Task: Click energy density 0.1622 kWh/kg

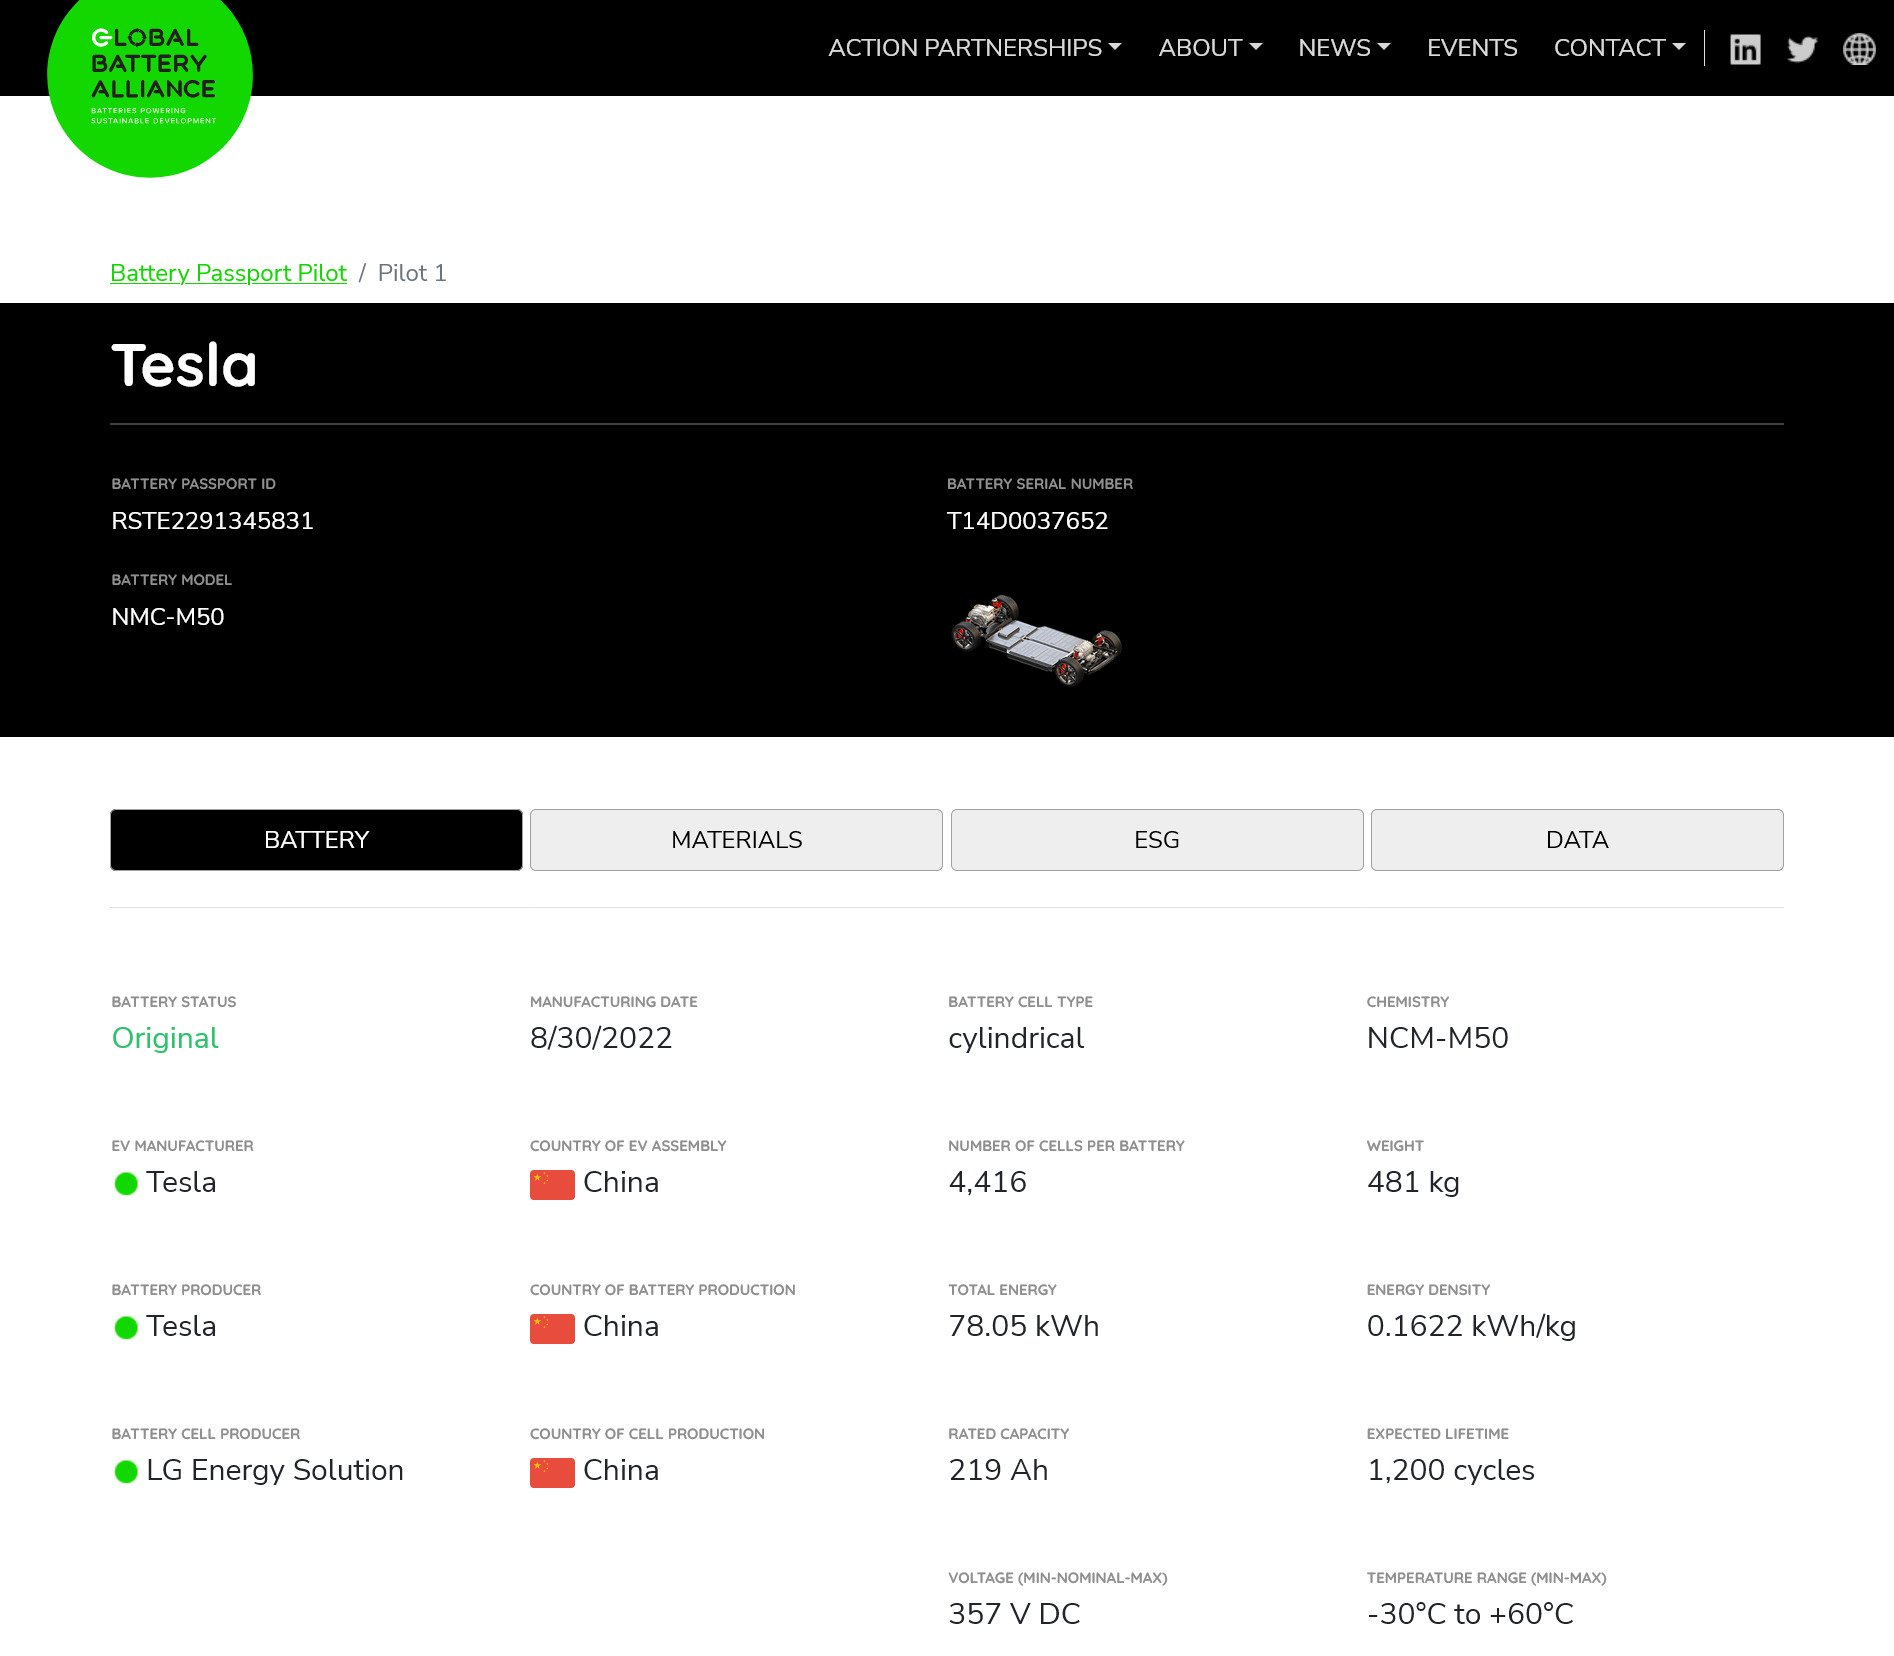Action: [x=1471, y=1326]
